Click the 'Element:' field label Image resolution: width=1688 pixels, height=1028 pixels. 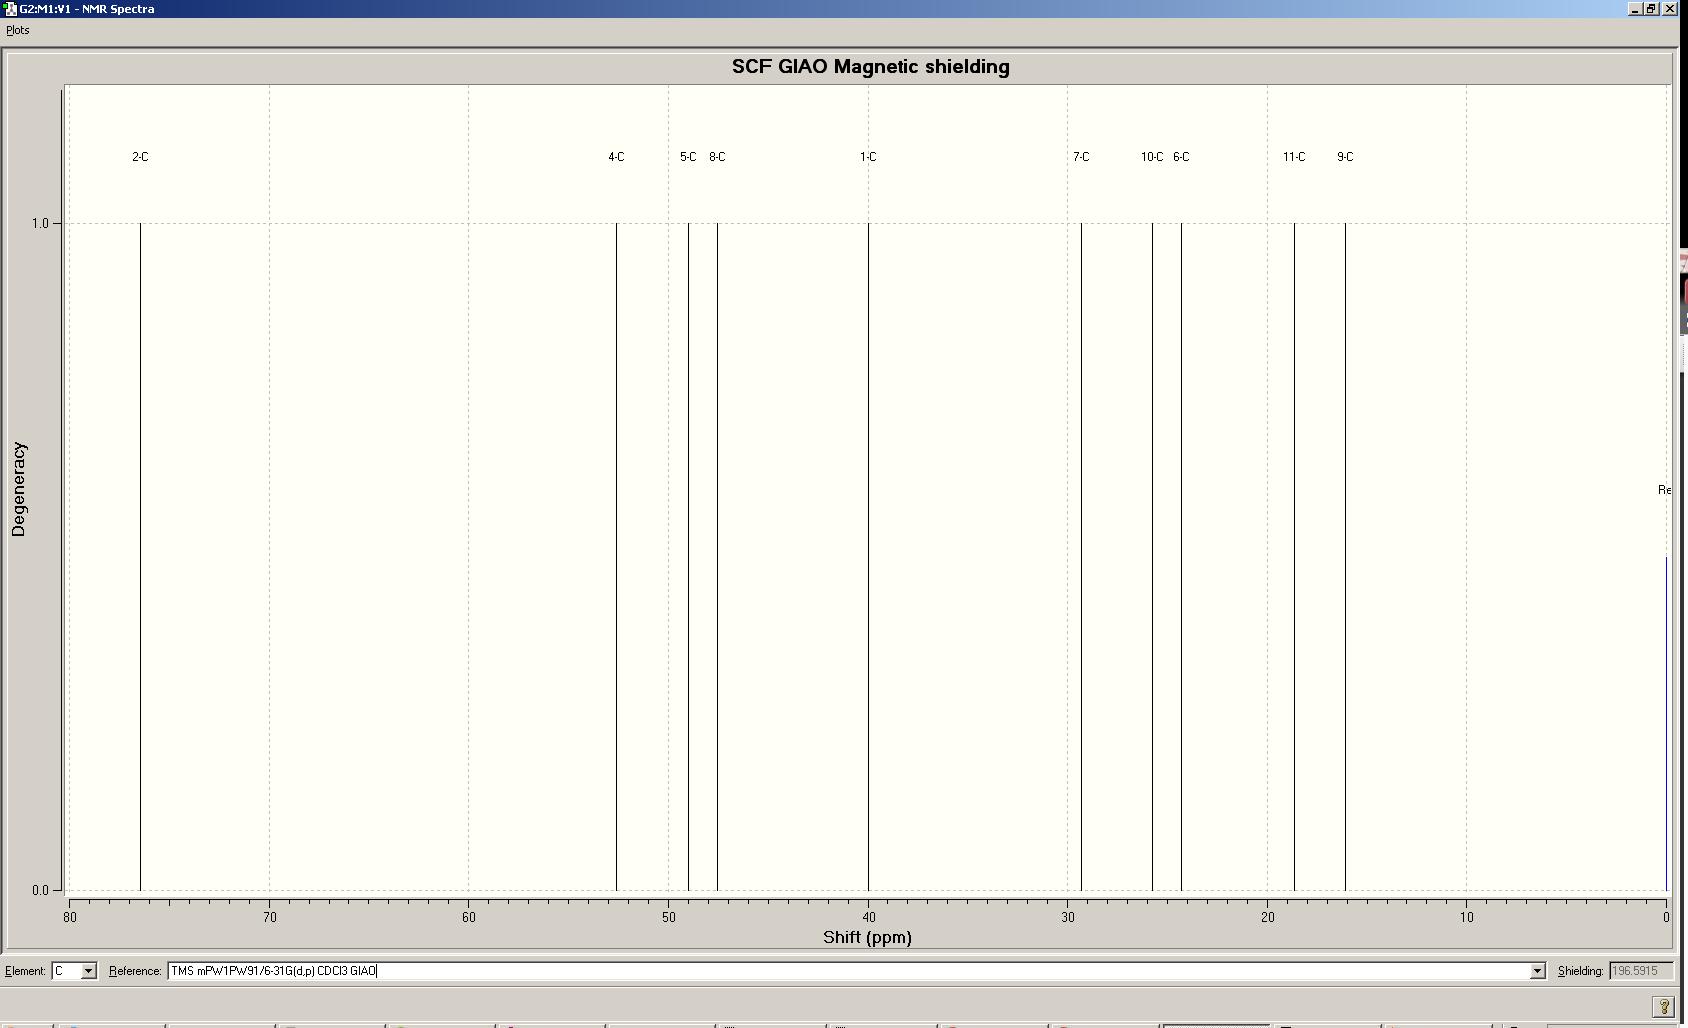point(26,971)
